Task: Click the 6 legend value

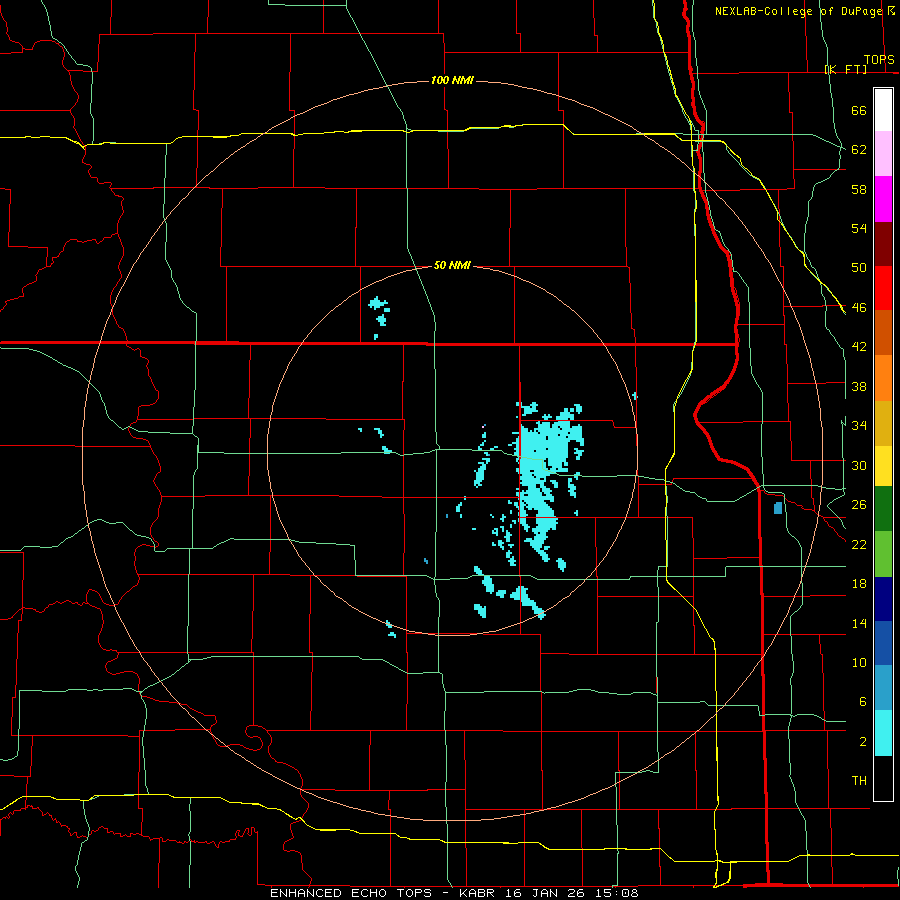Action: coord(862,702)
